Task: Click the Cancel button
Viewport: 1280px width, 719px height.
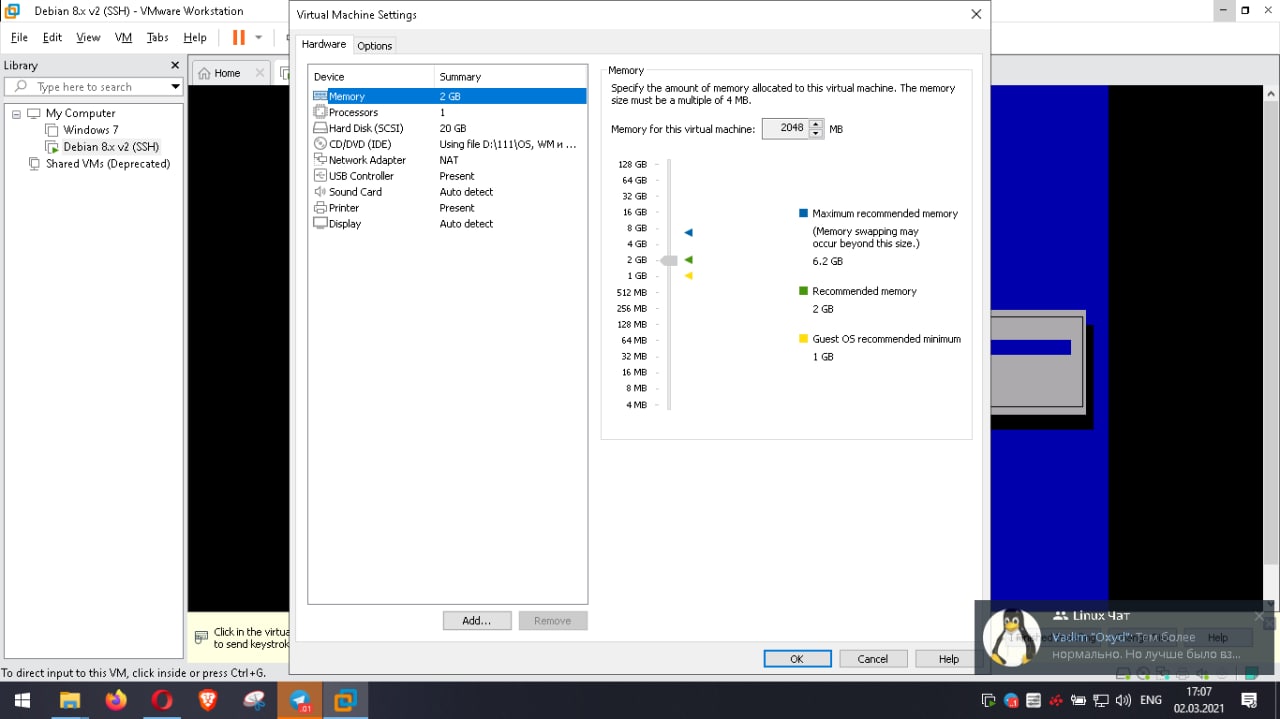Action: click(x=872, y=659)
